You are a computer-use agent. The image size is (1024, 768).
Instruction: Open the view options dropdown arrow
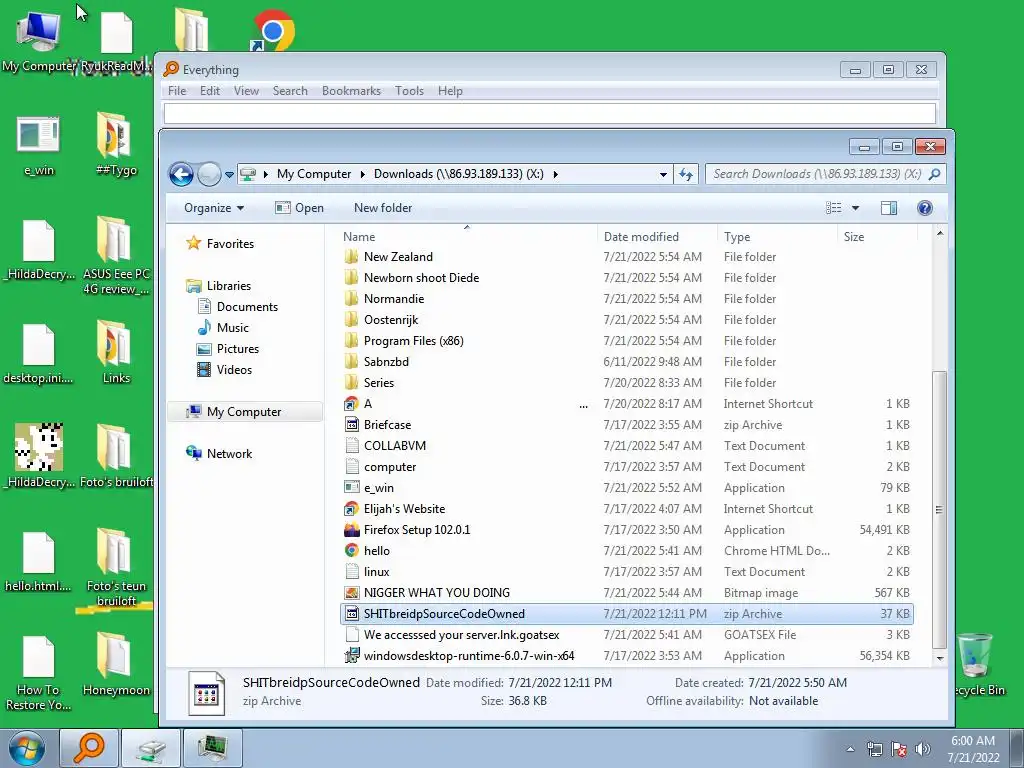tap(856, 208)
